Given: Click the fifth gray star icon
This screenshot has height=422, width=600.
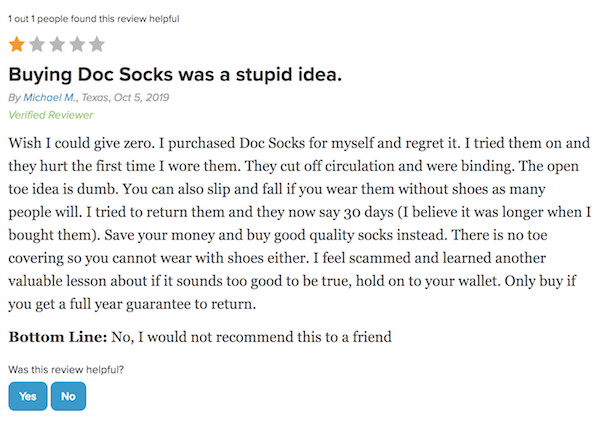Looking at the screenshot, I should coord(97,44).
